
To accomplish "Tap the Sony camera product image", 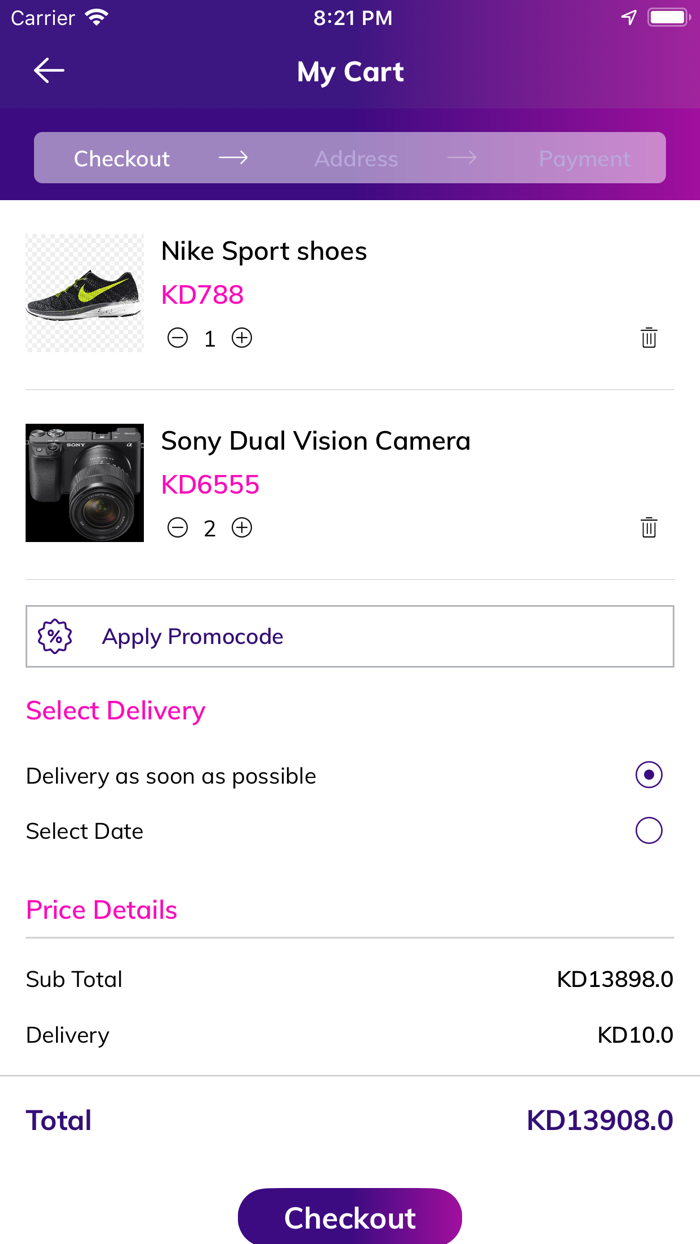I will coord(85,483).
